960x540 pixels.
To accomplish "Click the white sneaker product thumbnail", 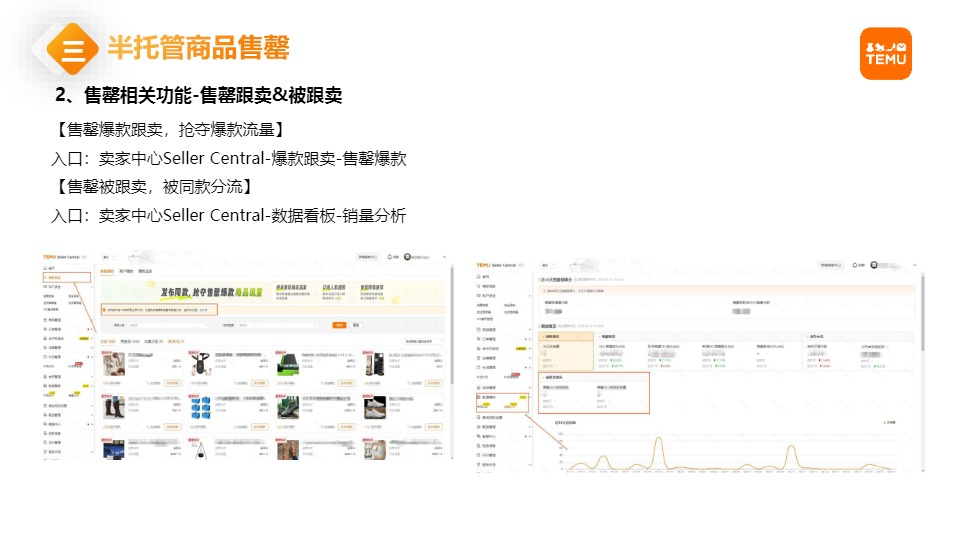I will pyautogui.click(x=374, y=409).
